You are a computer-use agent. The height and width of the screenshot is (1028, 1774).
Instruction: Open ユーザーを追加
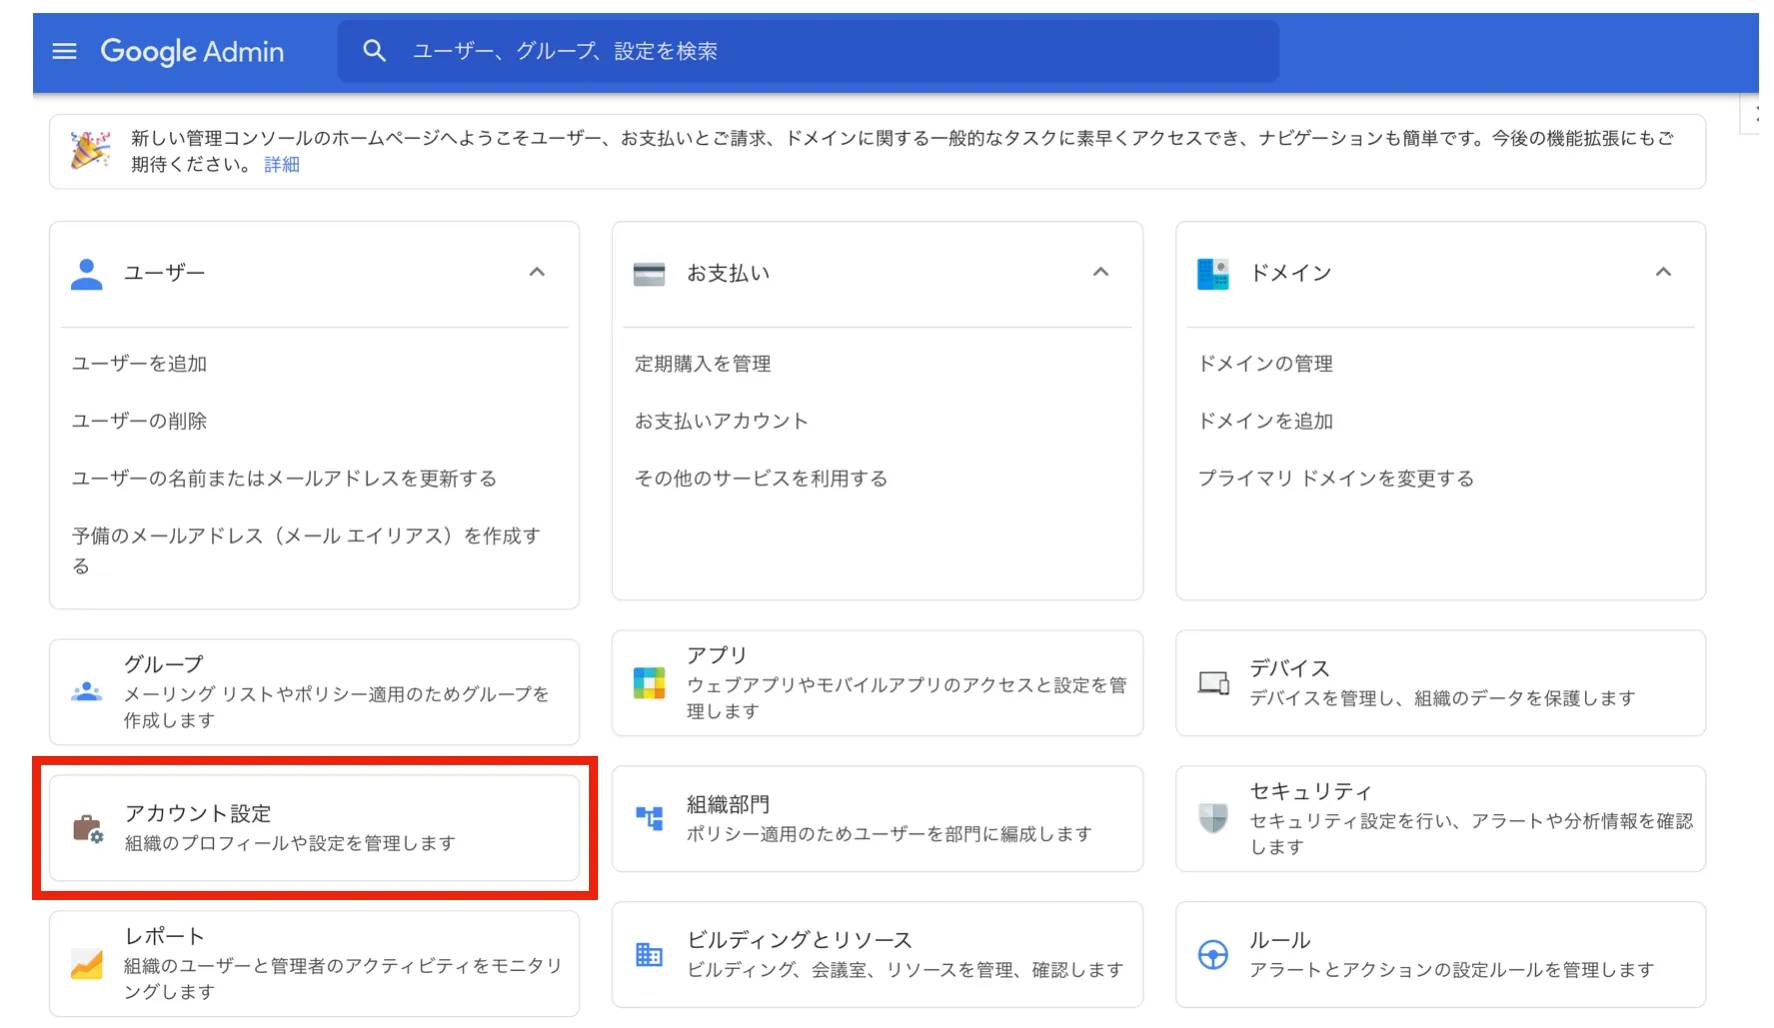coord(139,364)
